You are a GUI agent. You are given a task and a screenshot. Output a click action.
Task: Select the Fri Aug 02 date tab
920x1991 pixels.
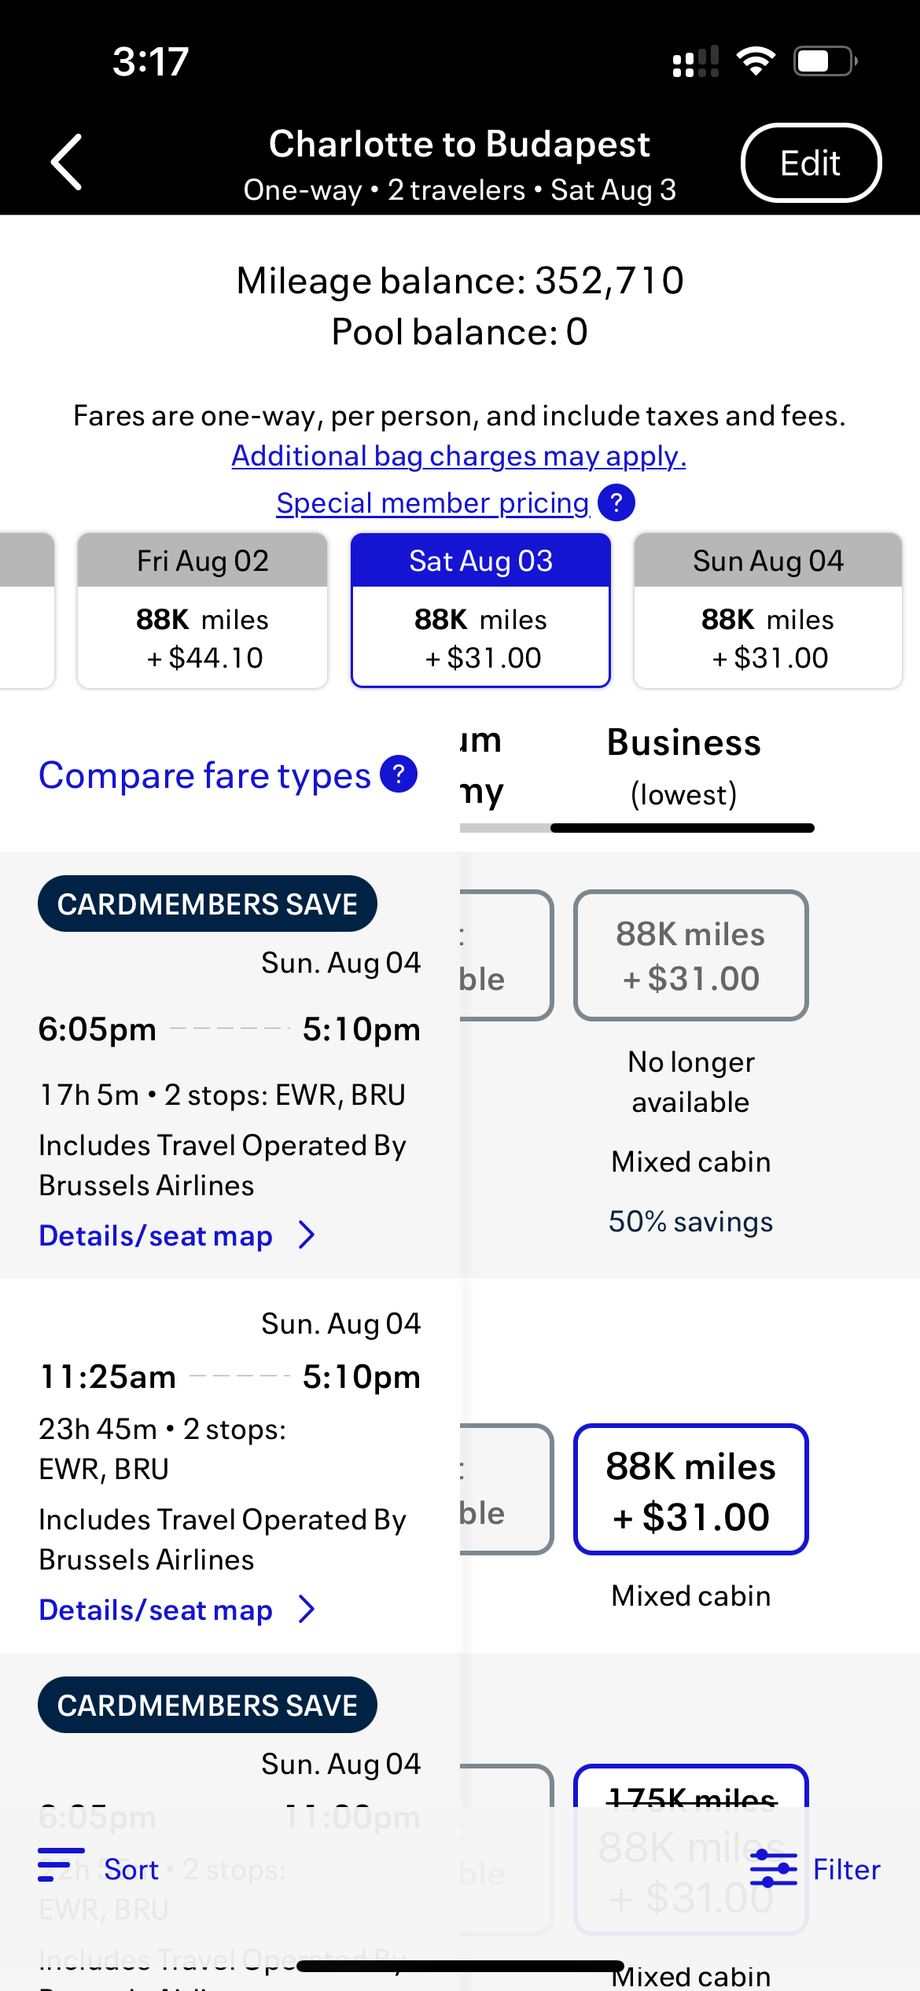pos(203,610)
